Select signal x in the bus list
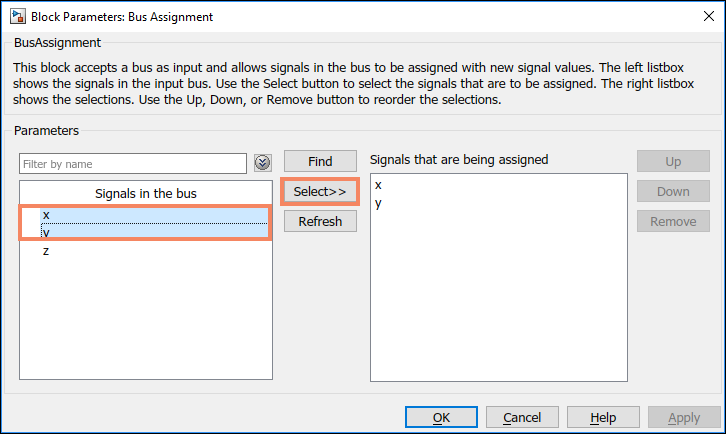Screen dimensions: 726x434 pyautogui.click(x=46, y=215)
